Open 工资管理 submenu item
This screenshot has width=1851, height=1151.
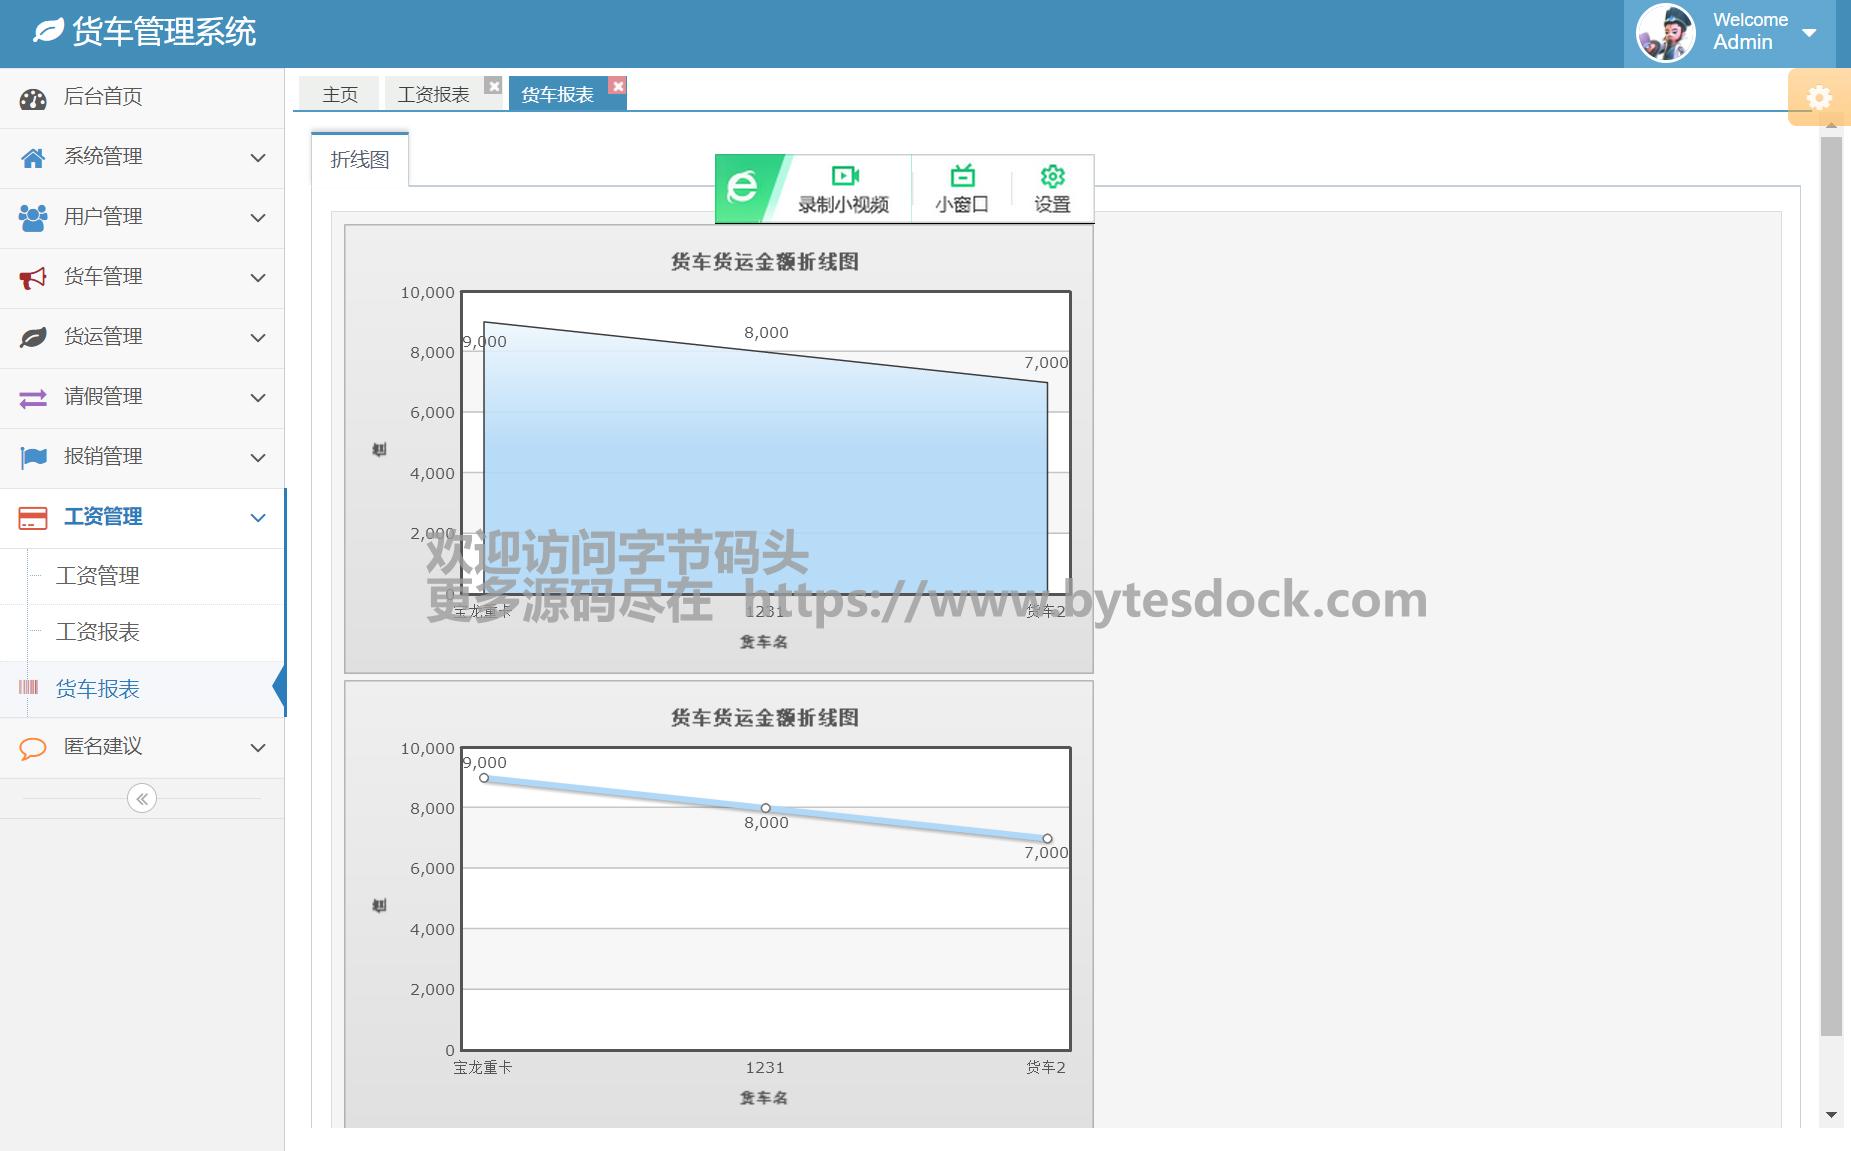98,576
